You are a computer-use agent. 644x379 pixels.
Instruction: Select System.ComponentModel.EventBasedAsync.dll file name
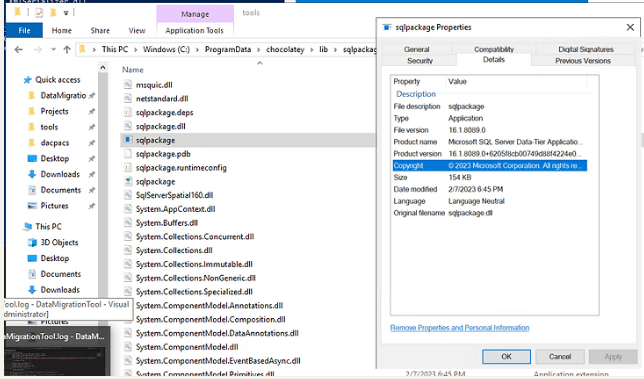click(x=218, y=361)
